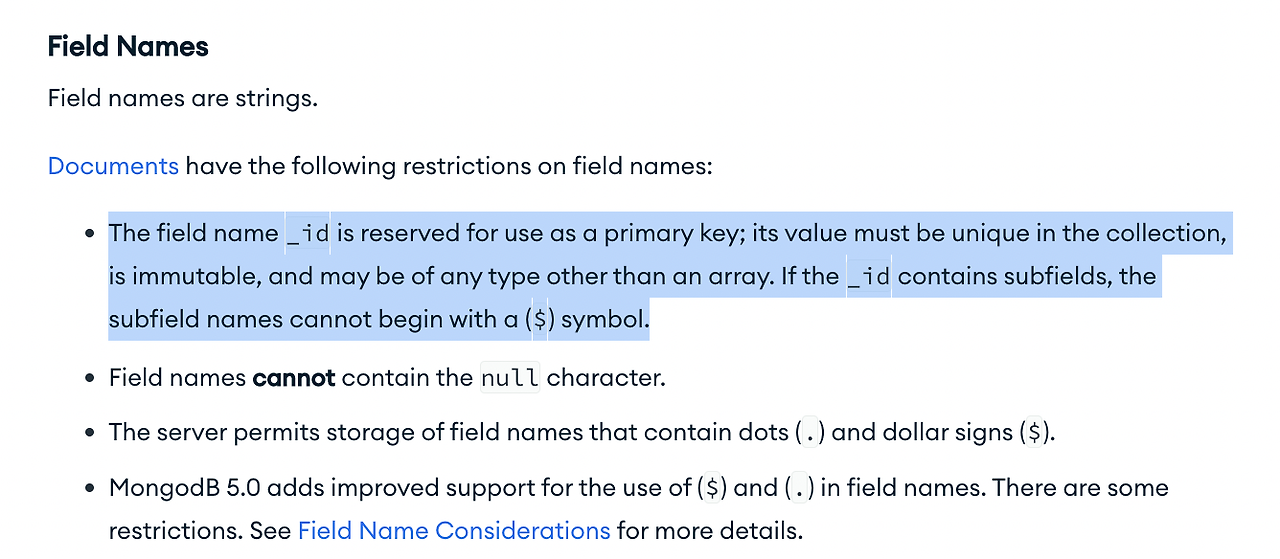The width and height of the screenshot is (1280, 559).
Task: Open the Documents link
Action: coord(113,165)
